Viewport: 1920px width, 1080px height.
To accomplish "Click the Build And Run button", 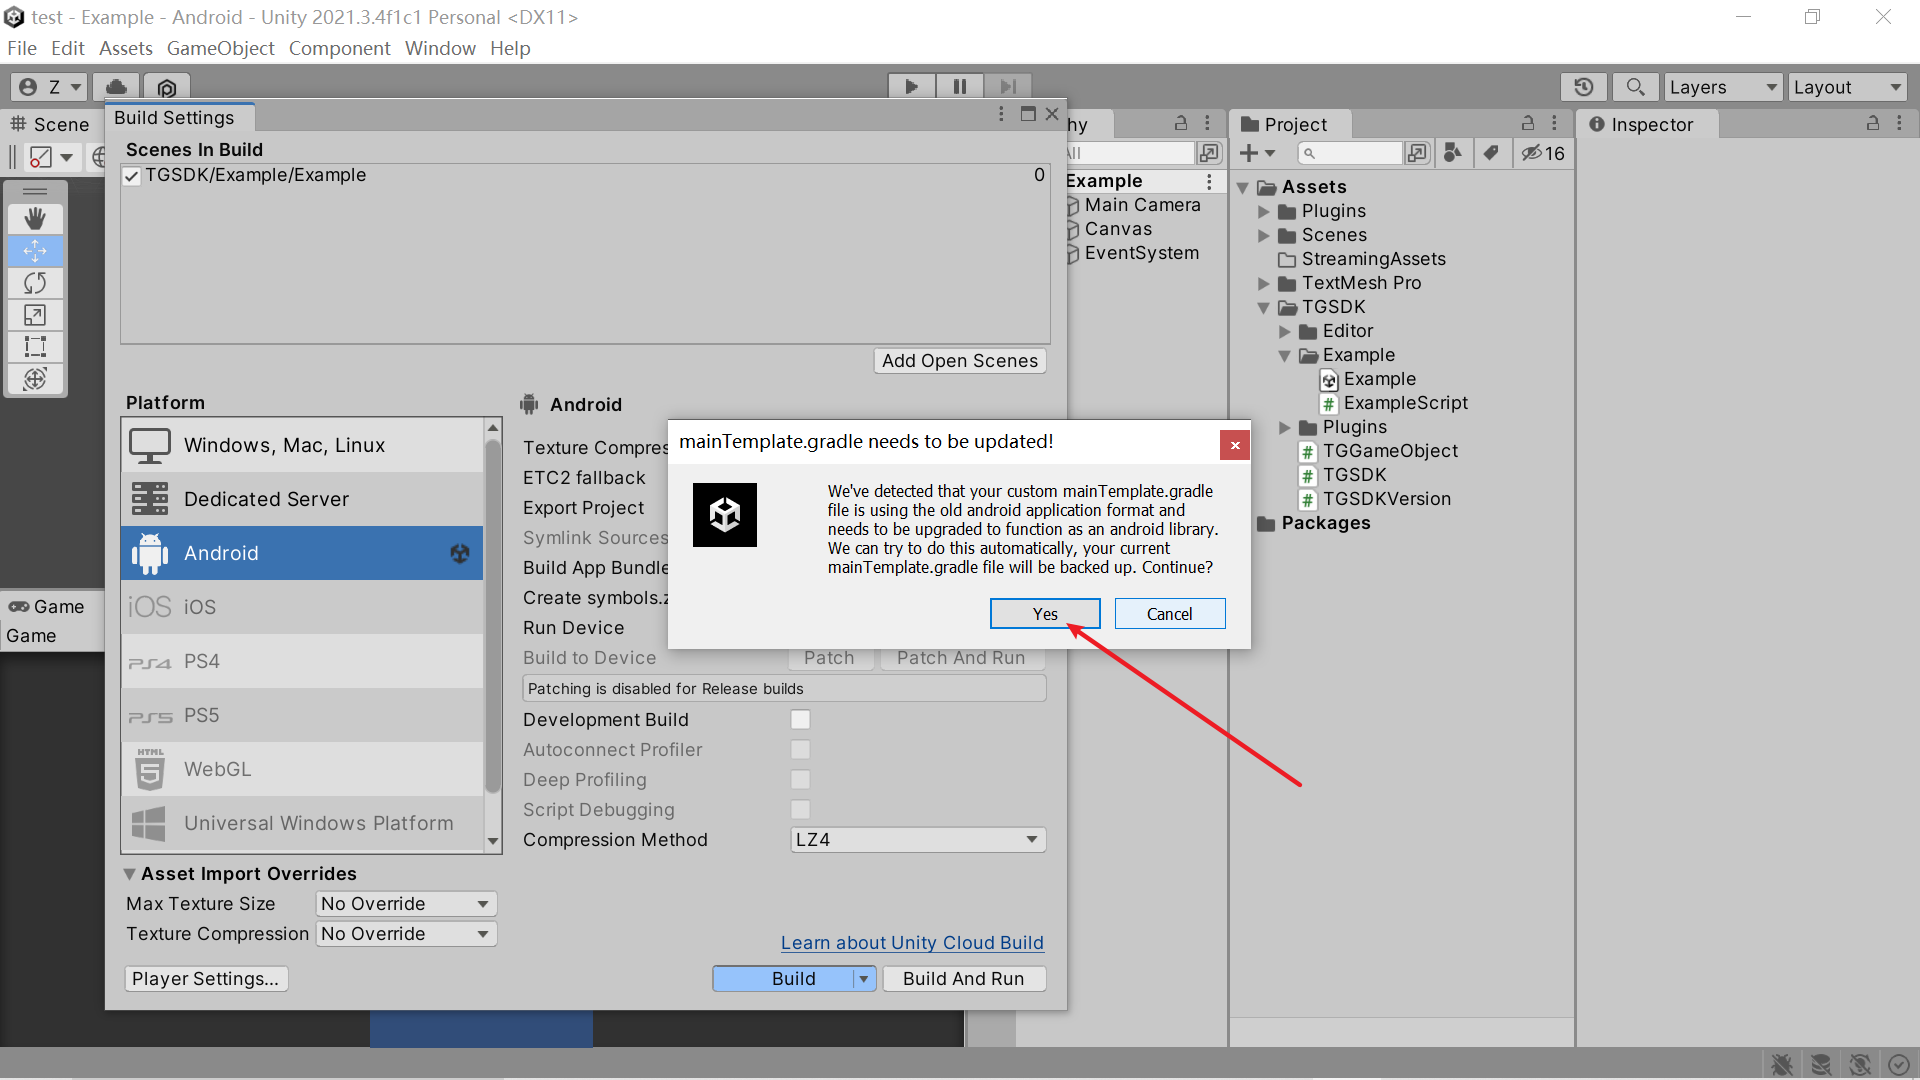I will (x=964, y=979).
